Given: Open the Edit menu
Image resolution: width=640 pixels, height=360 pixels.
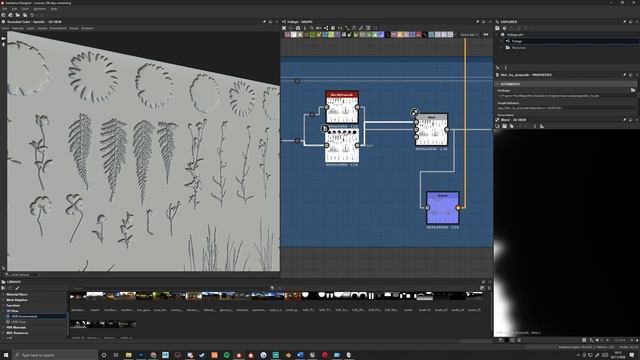Looking at the screenshot, I should click(x=14, y=9).
